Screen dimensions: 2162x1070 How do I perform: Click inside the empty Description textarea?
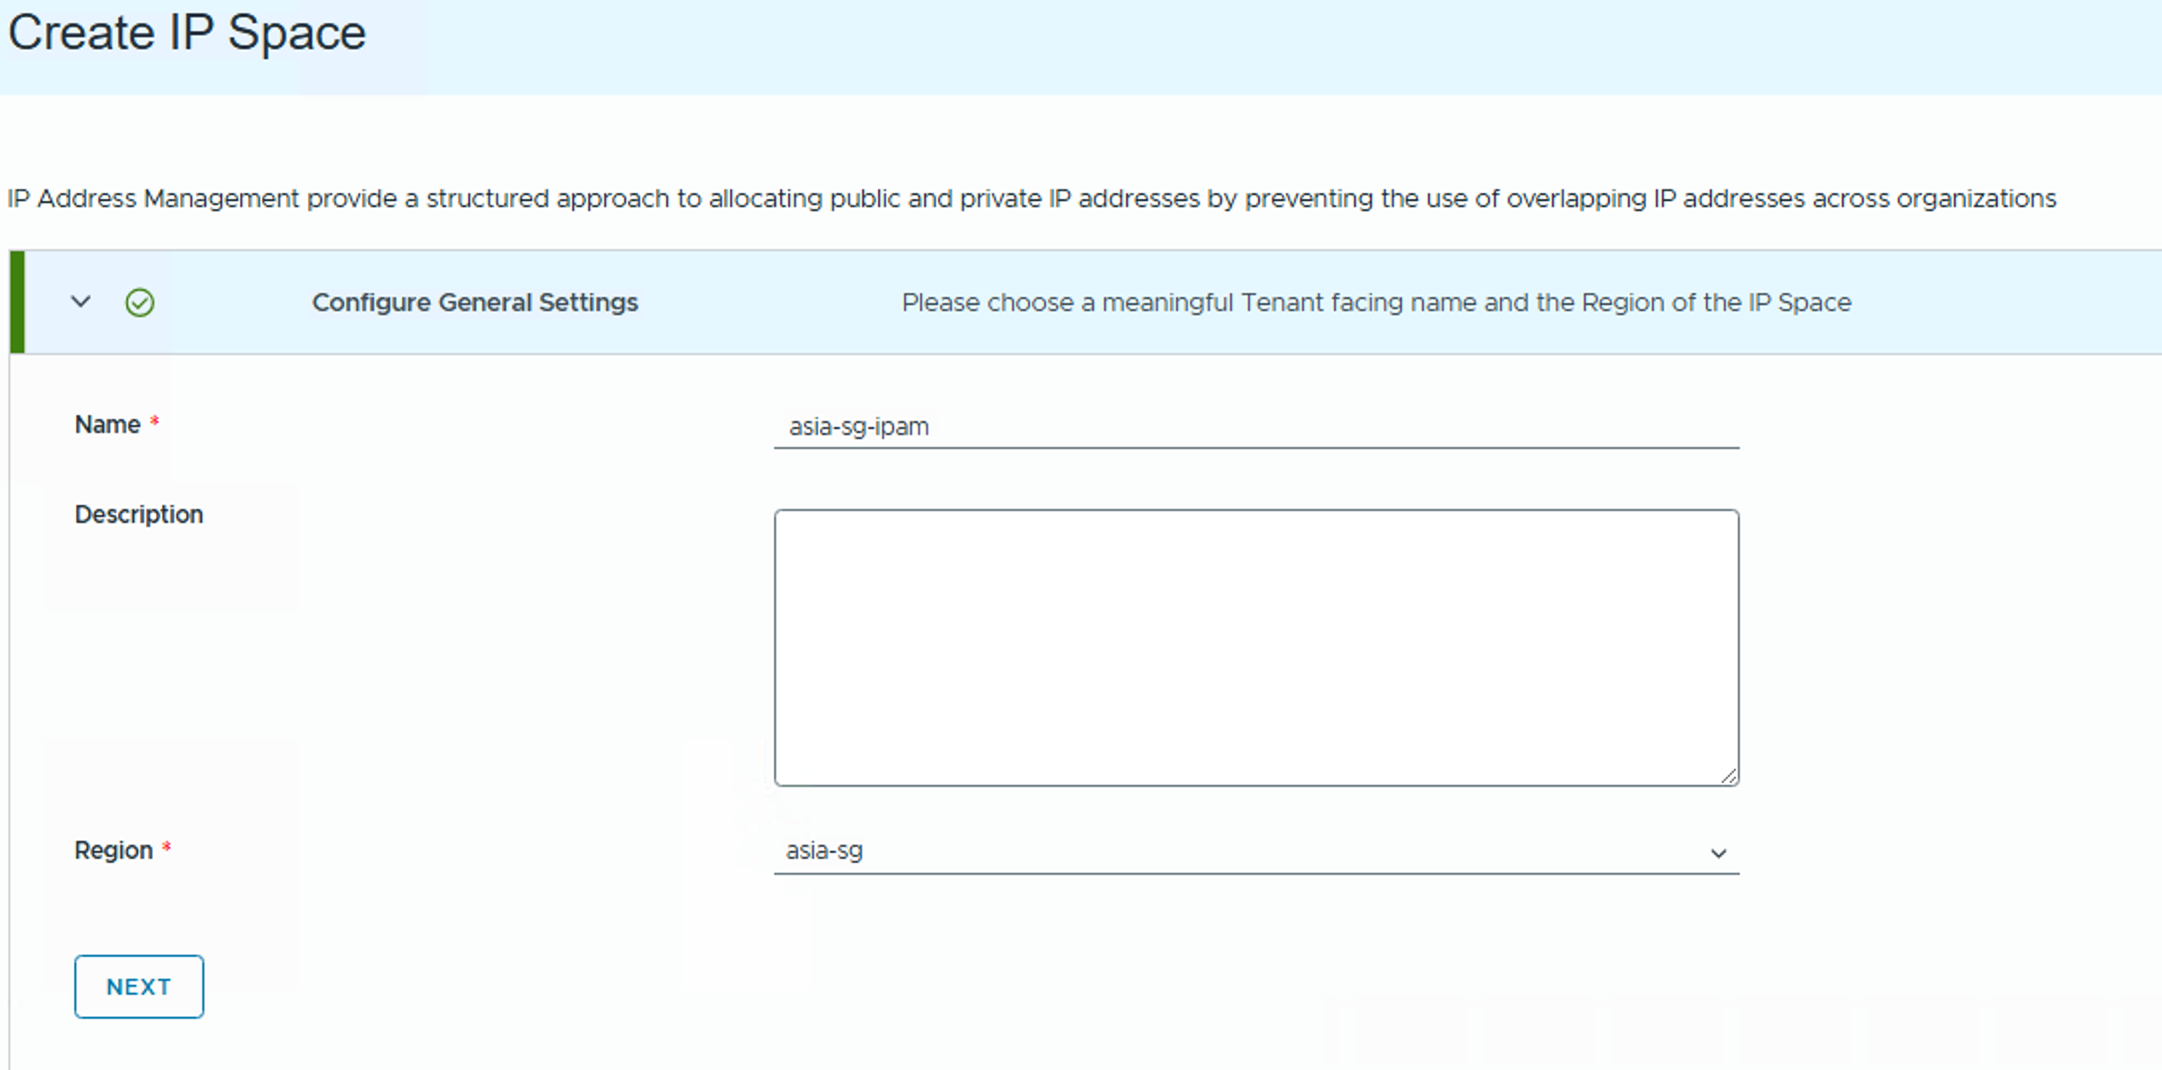point(1255,647)
